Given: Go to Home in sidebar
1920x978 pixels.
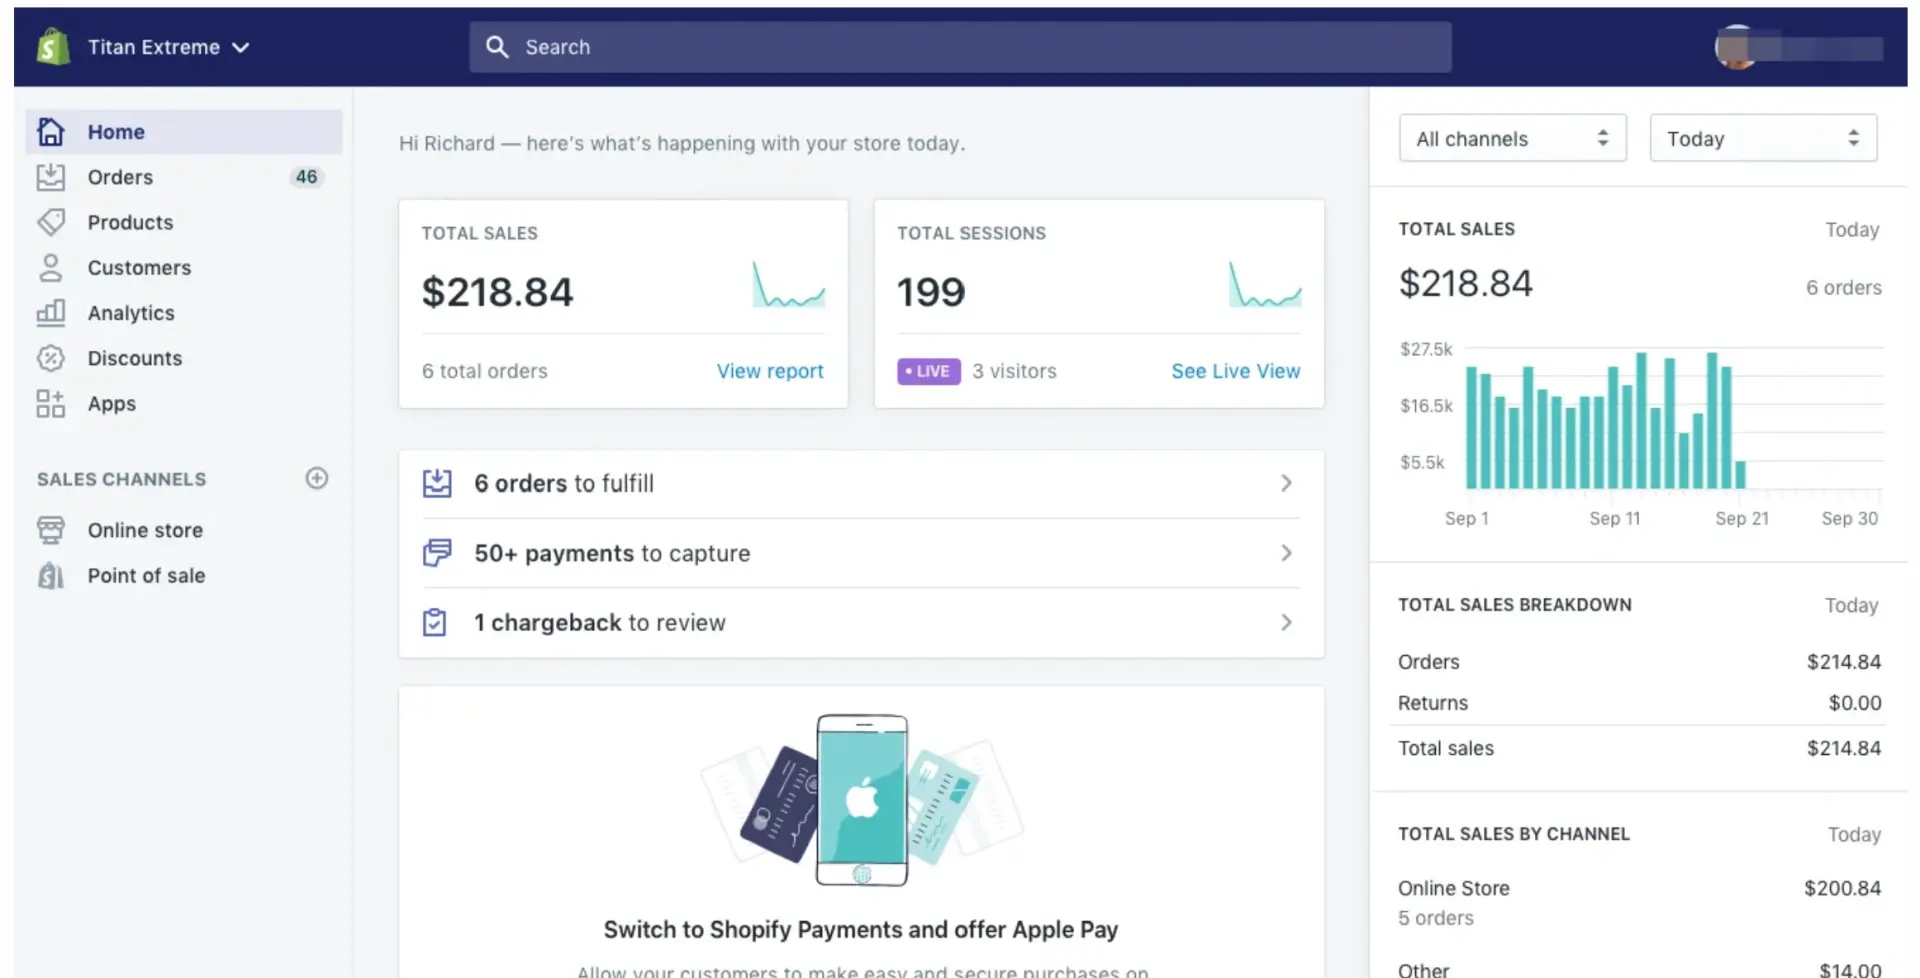Looking at the screenshot, I should click(184, 132).
